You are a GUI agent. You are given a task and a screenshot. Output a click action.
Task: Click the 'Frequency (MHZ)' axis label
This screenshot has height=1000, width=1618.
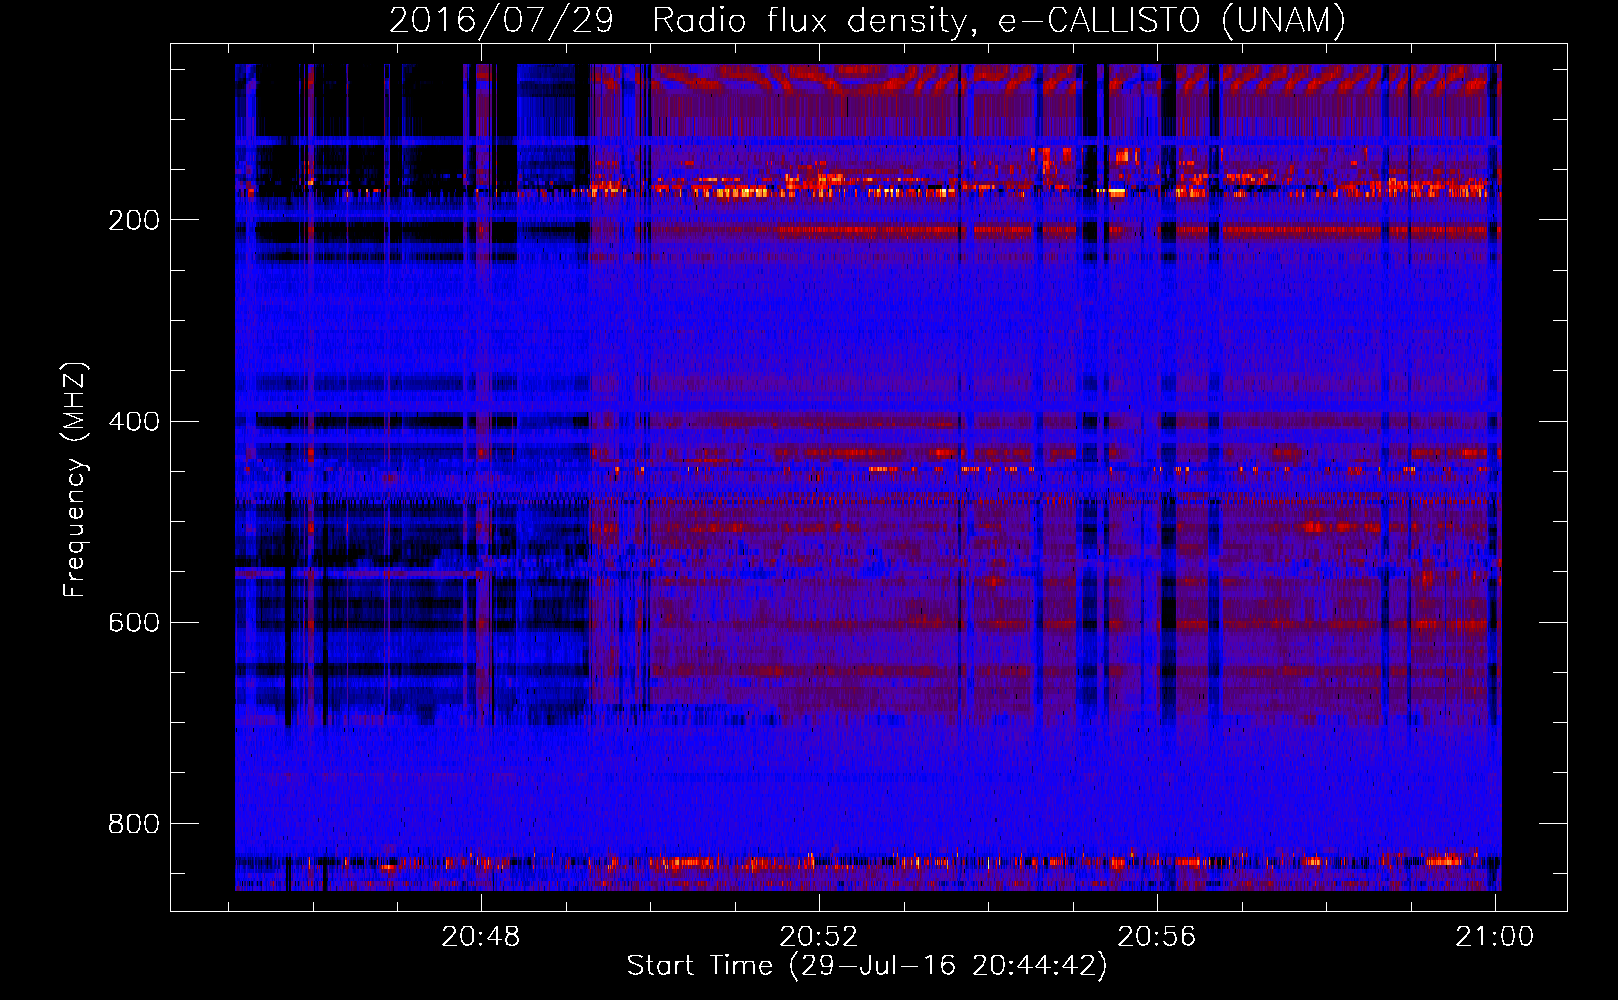tap(75, 480)
